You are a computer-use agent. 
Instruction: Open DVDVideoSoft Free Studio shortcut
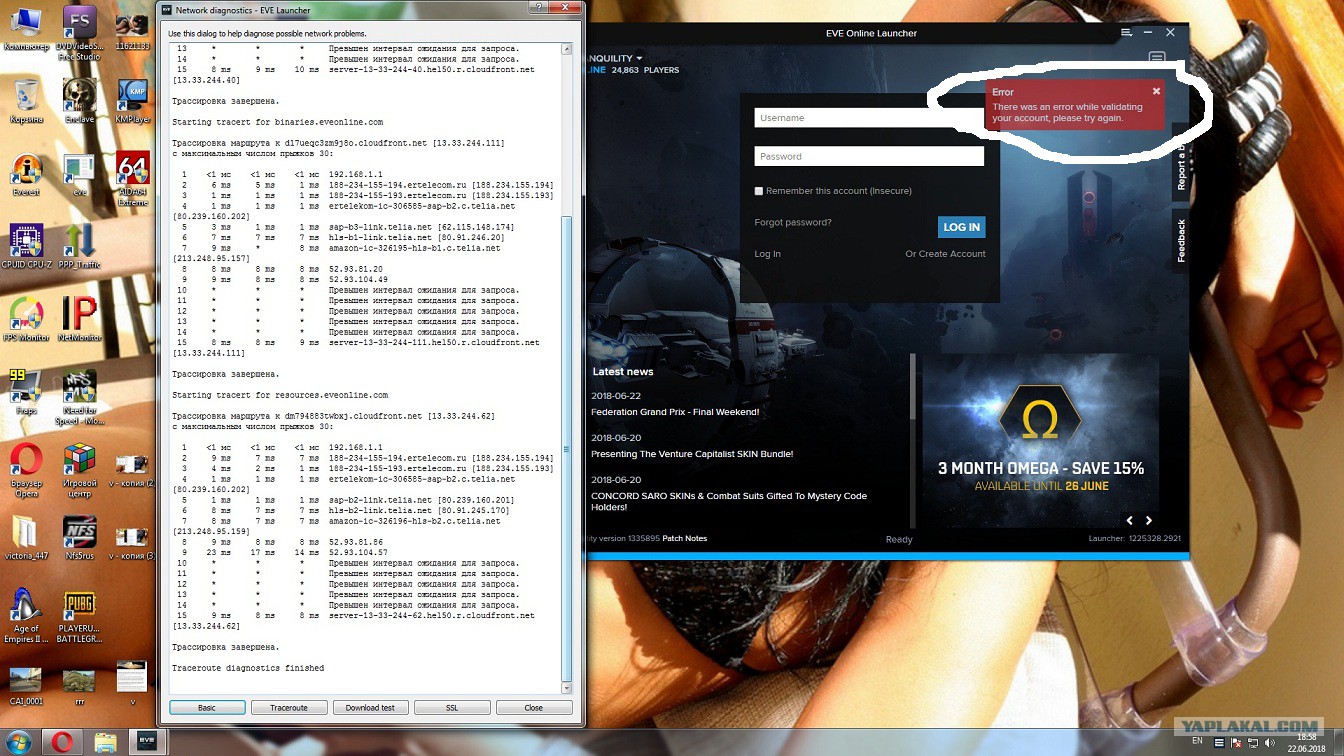click(79, 33)
